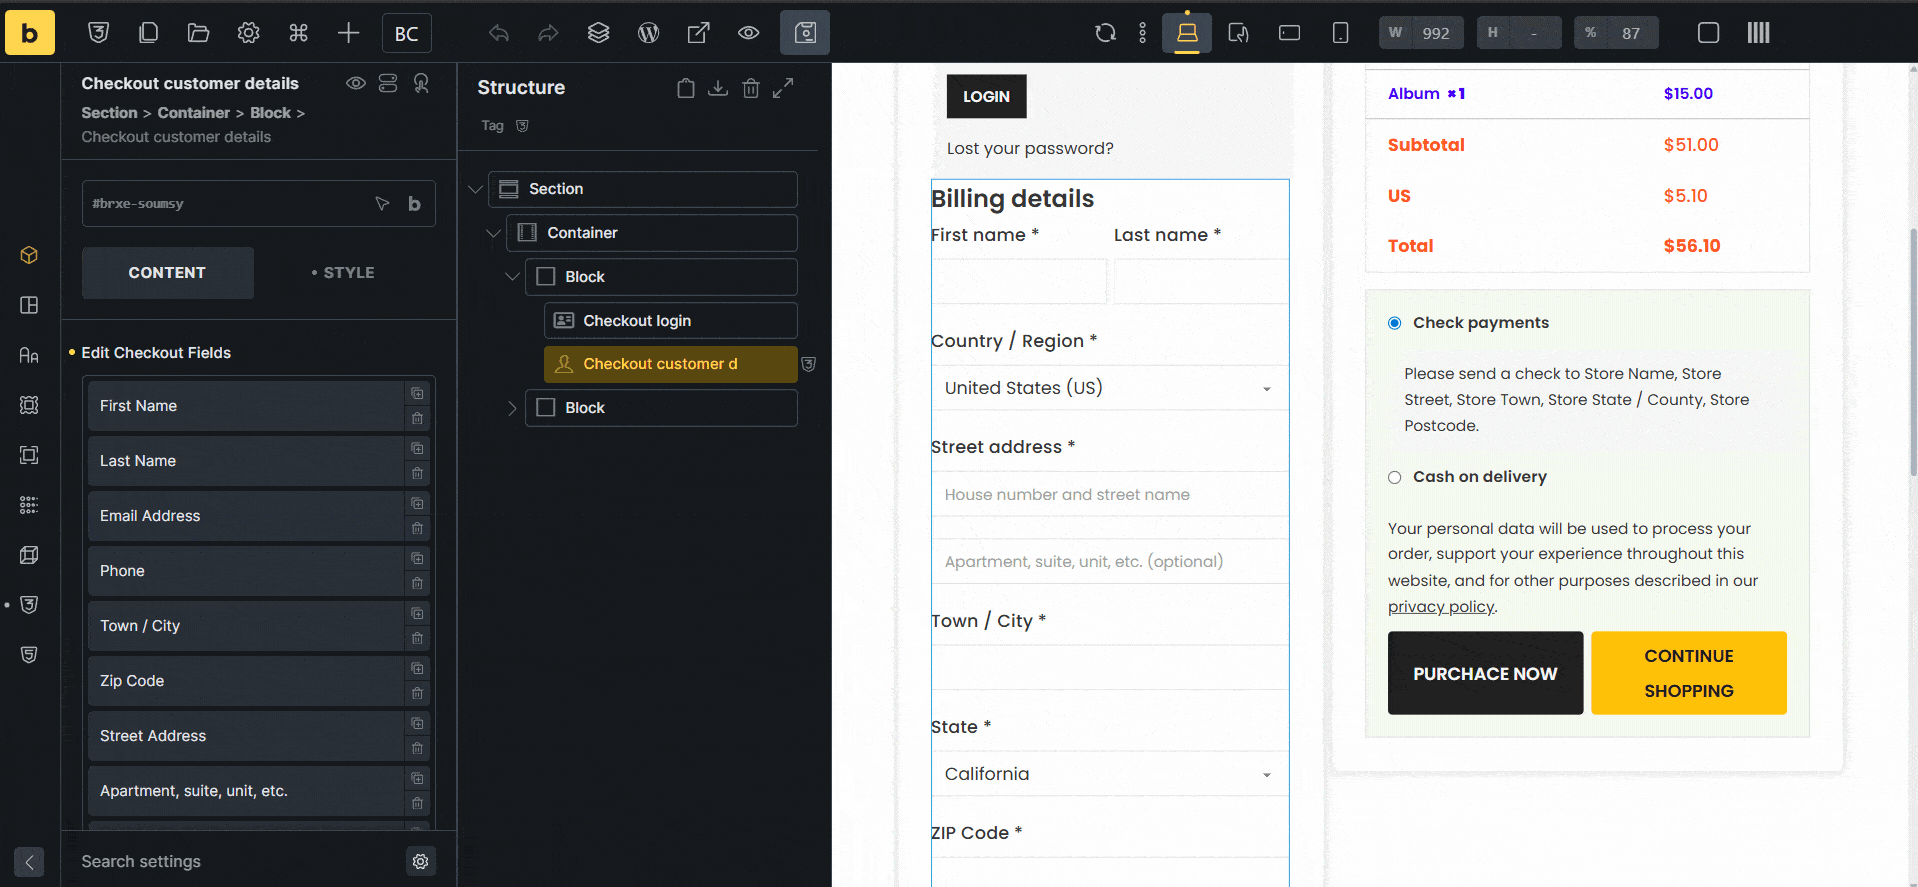
Task: Click the download icon in Structure panel
Action: click(718, 88)
